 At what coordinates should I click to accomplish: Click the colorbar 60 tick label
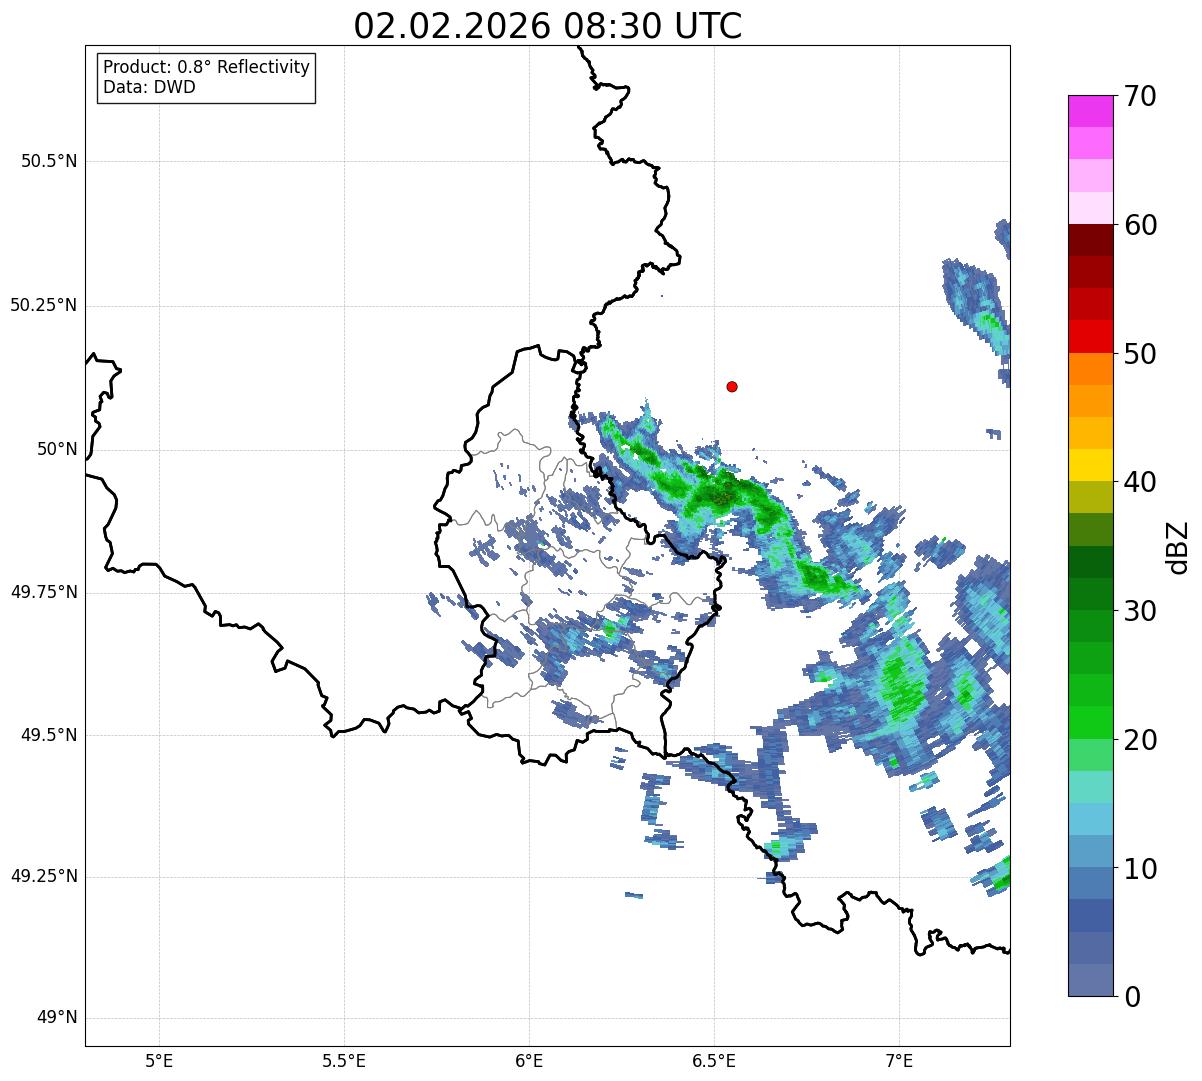(x=1139, y=225)
